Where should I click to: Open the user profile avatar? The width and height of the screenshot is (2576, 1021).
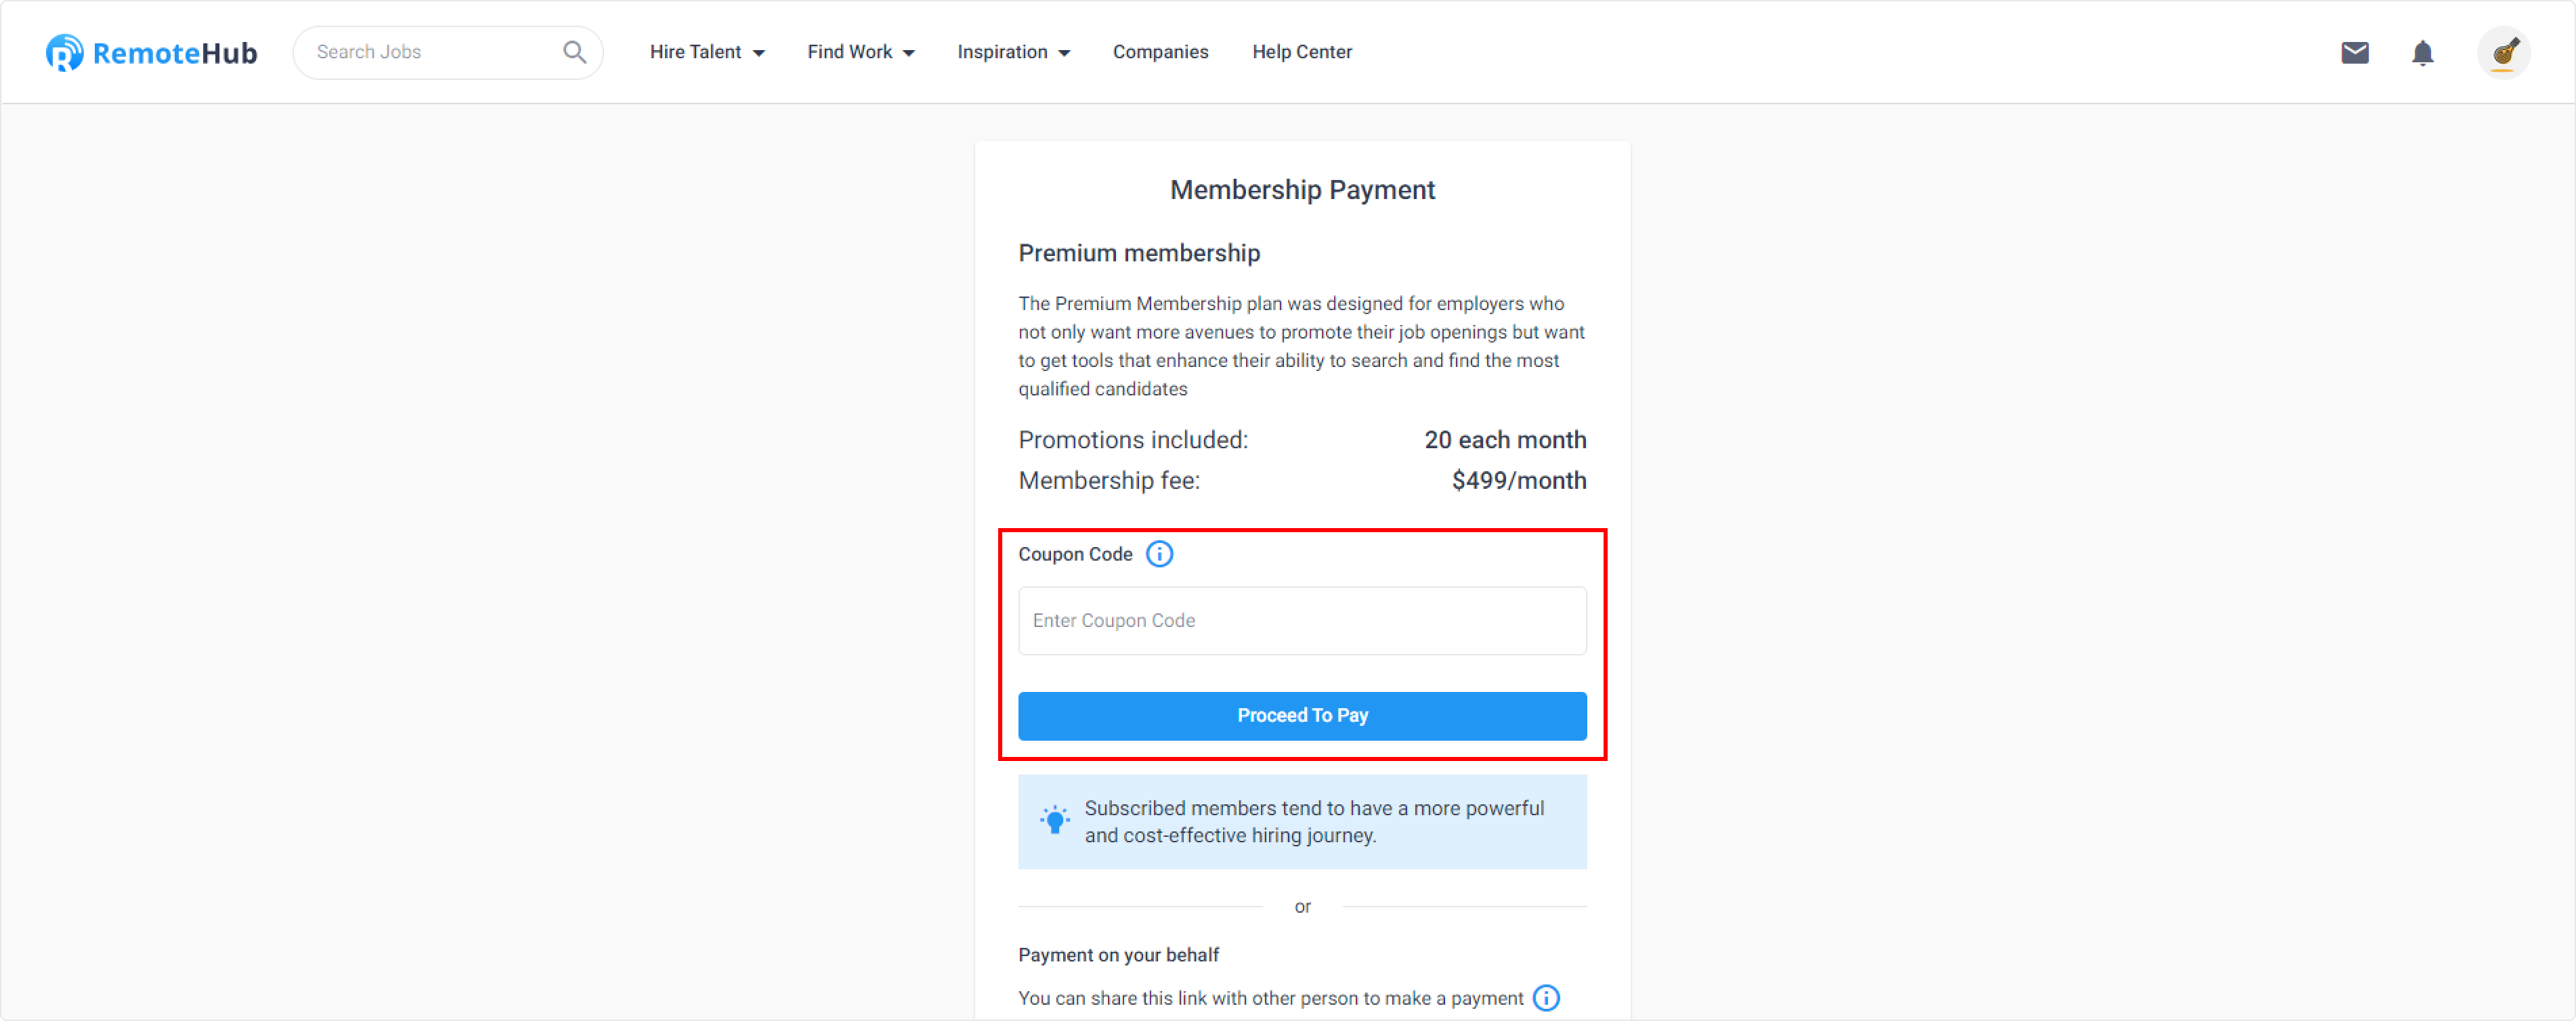click(2503, 52)
